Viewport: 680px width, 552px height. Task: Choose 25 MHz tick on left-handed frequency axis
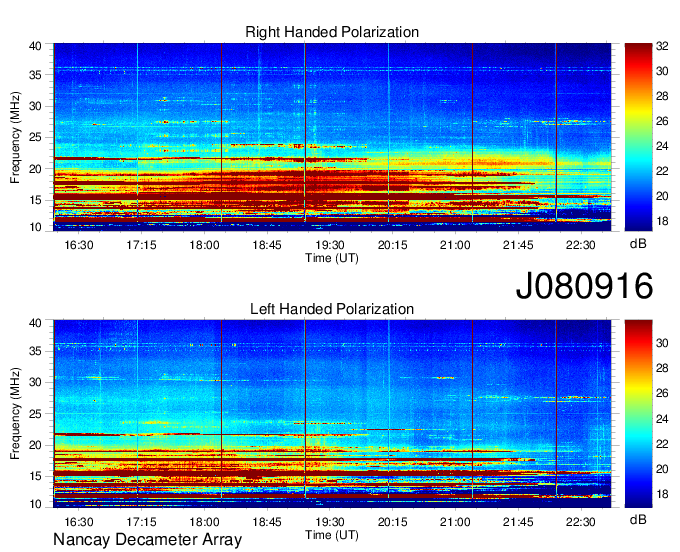point(35,414)
